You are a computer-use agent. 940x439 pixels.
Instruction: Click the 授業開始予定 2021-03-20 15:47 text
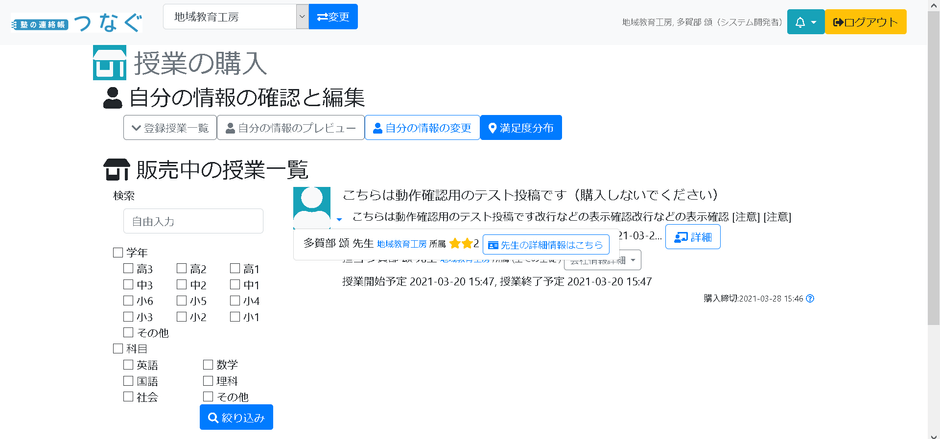pos(418,282)
